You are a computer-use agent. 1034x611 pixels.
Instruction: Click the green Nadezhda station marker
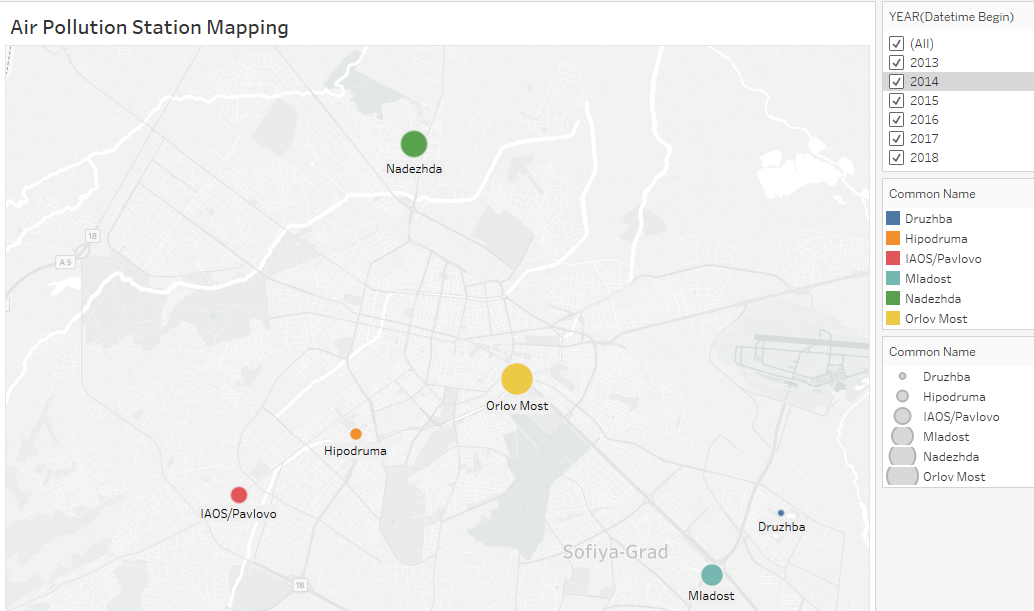point(414,144)
